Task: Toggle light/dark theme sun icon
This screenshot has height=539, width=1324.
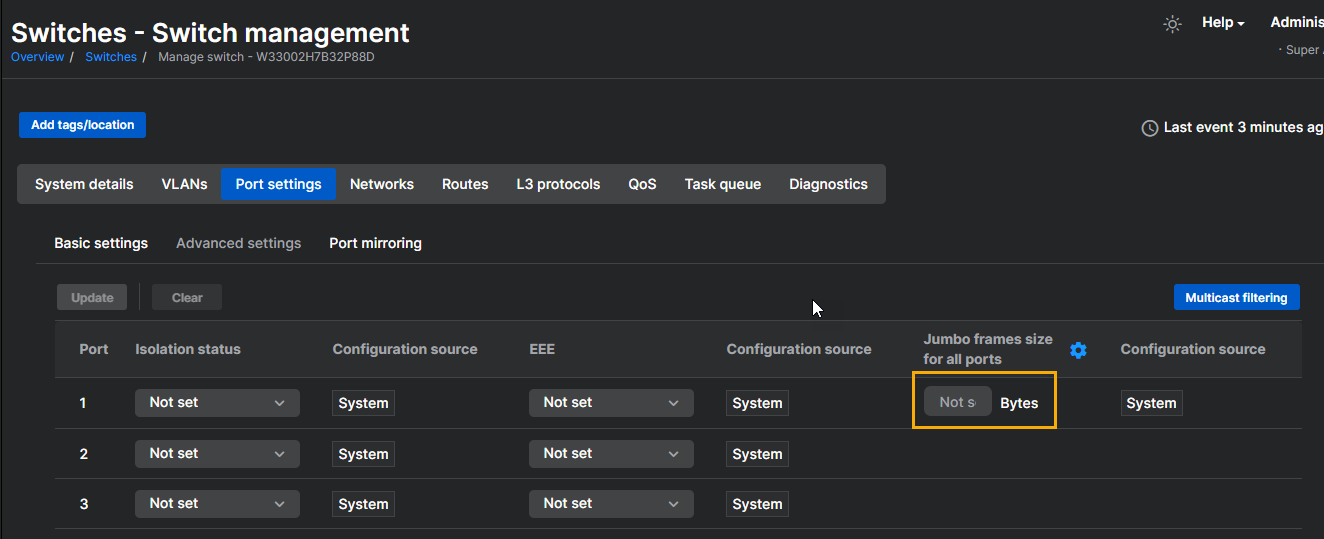Action: [x=1173, y=24]
